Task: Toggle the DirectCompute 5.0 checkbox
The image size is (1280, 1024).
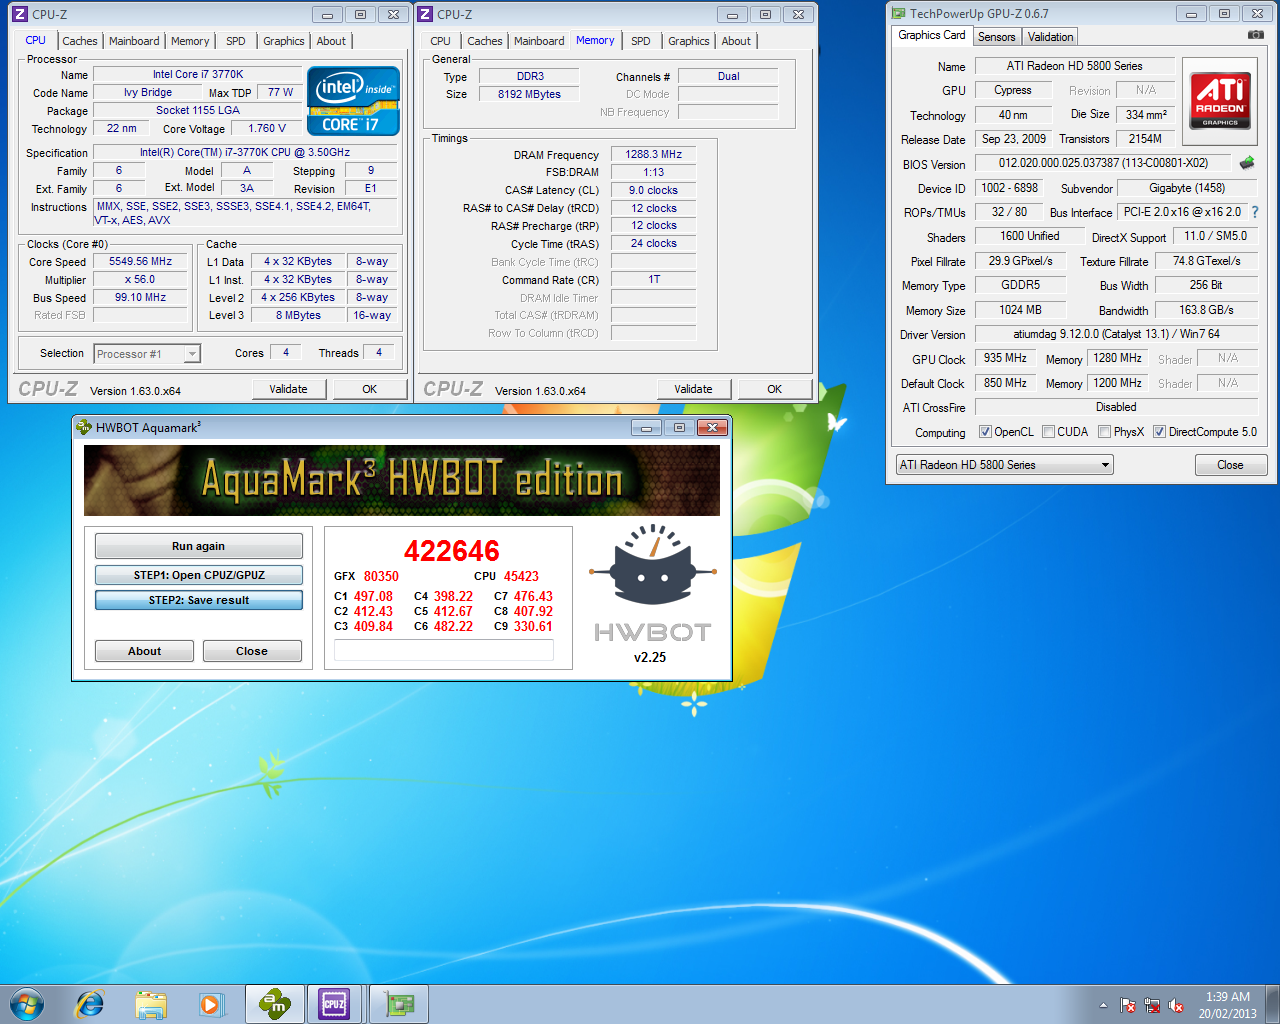Action: click(x=1159, y=432)
